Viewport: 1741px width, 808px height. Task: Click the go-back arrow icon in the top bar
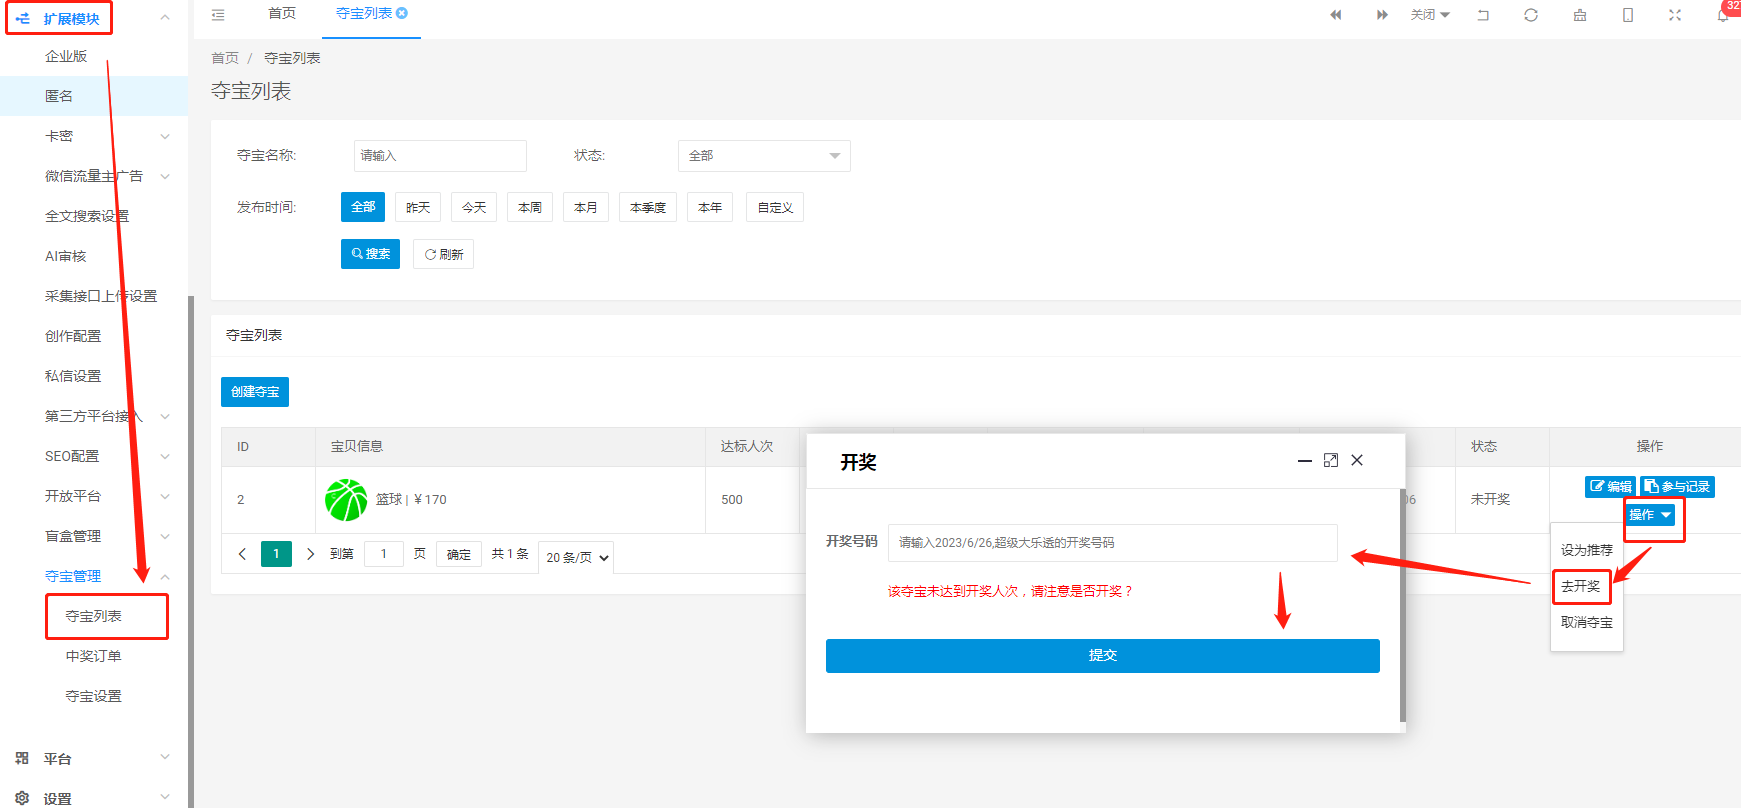1483,15
